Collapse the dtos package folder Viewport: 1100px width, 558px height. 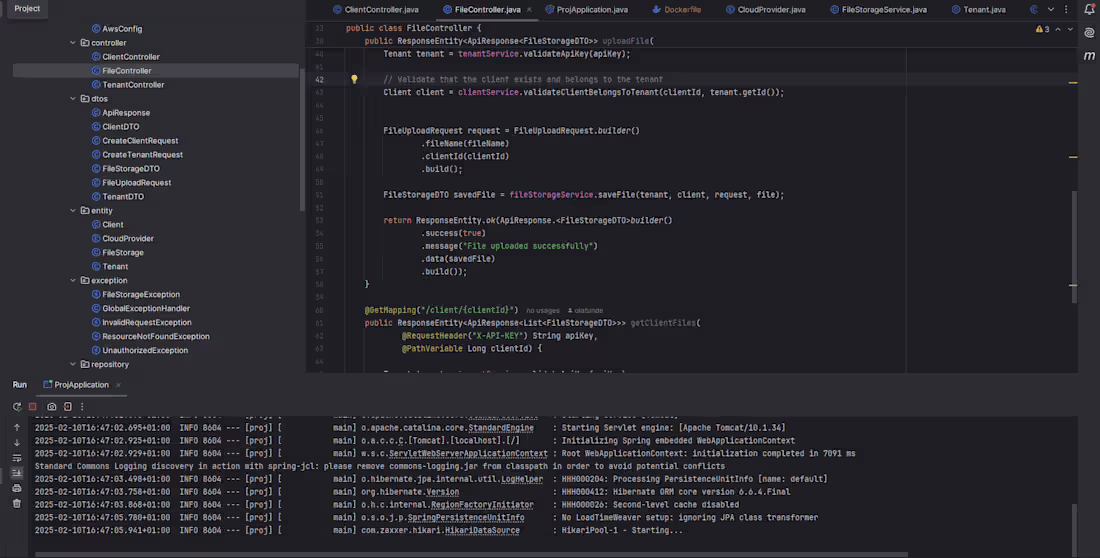(x=74, y=99)
